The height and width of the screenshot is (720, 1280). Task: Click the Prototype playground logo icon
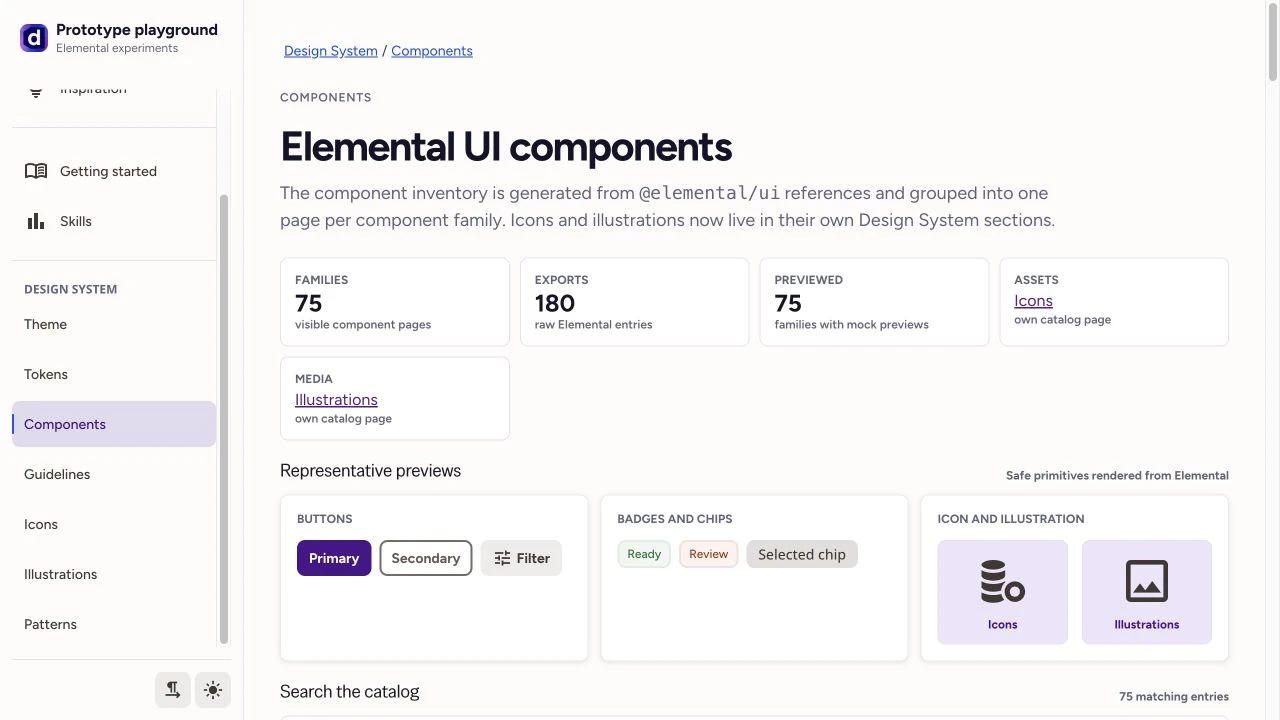point(34,38)
